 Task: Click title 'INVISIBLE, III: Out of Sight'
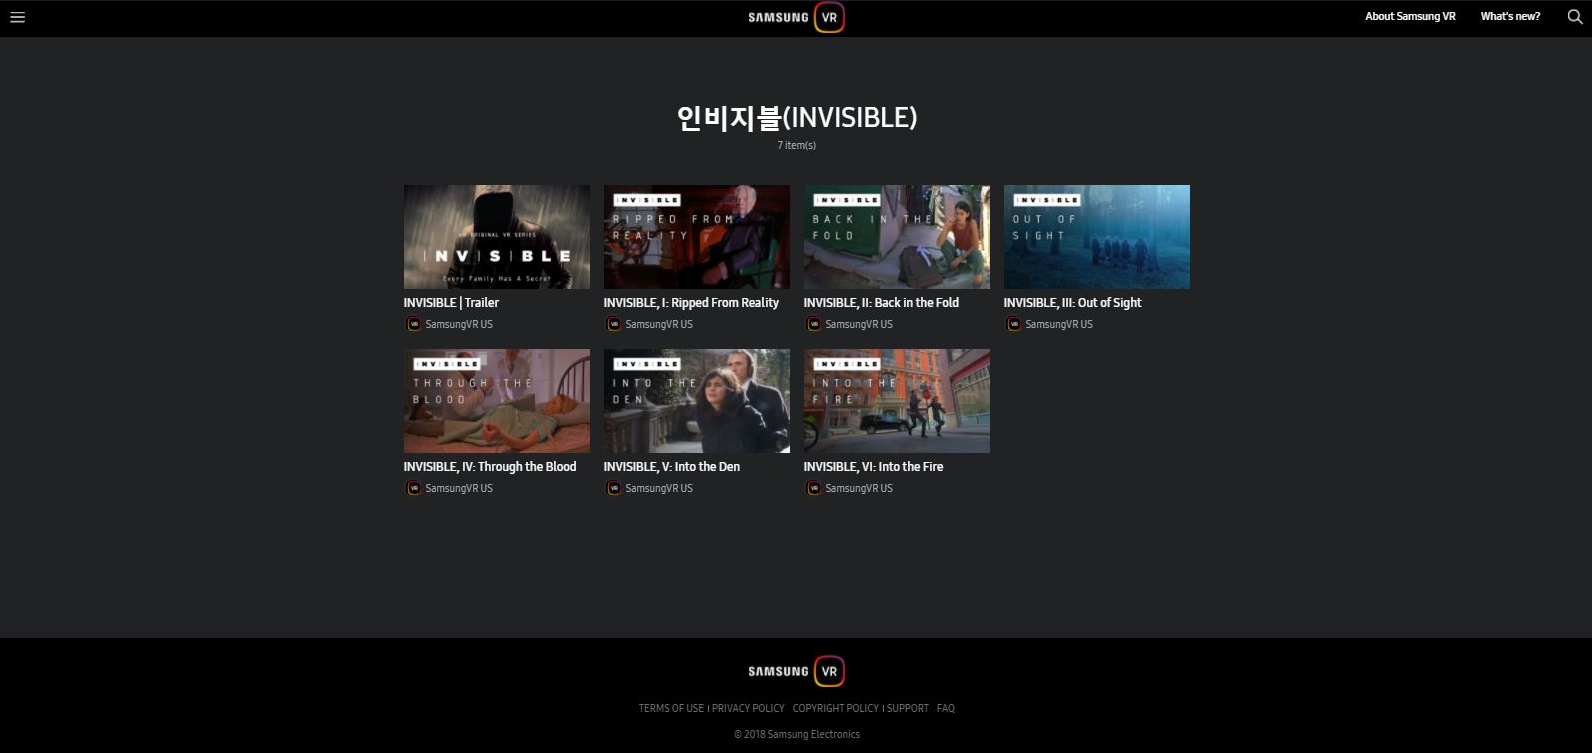pos(1072,303)
